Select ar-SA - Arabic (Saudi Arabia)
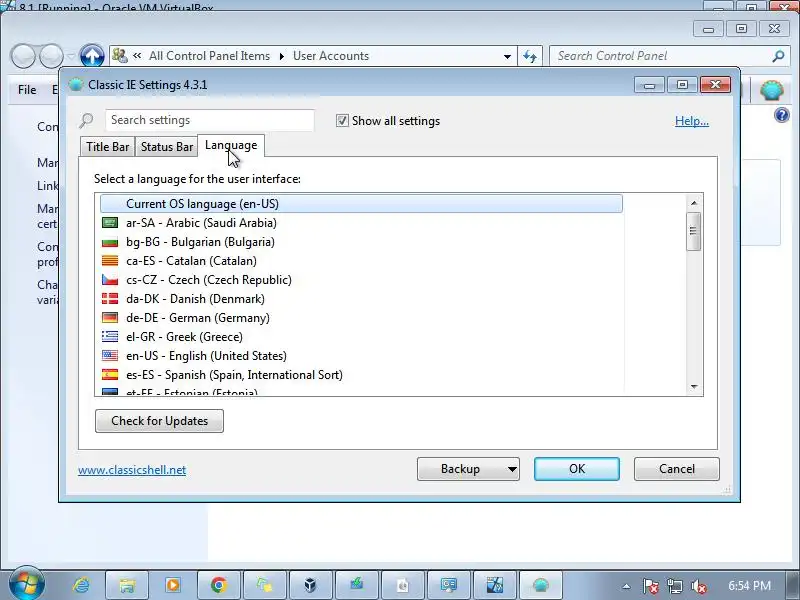 (361, 223)
